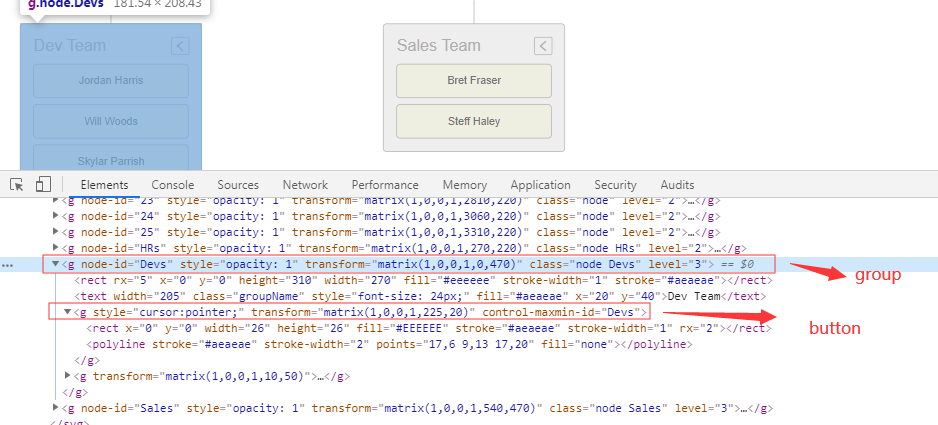
Task: Select the polyline element row
Action: click(x=389, y=344)
